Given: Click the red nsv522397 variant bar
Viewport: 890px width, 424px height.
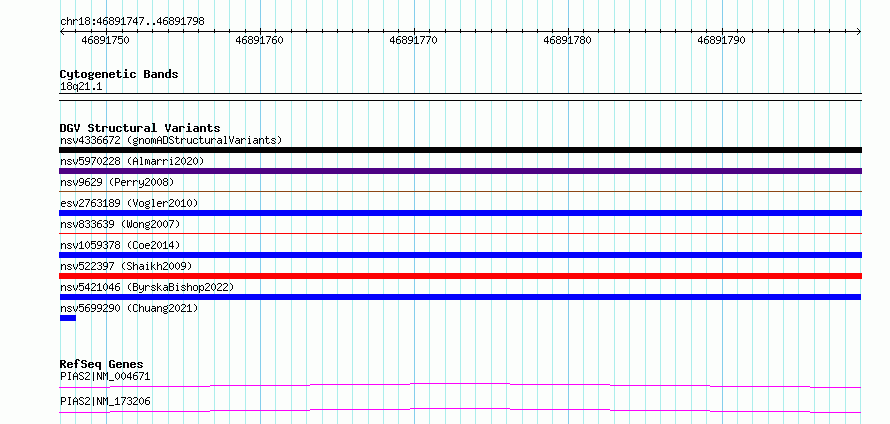Looking at the screenshot, I should pyautogui.click(x=460, y=276).
